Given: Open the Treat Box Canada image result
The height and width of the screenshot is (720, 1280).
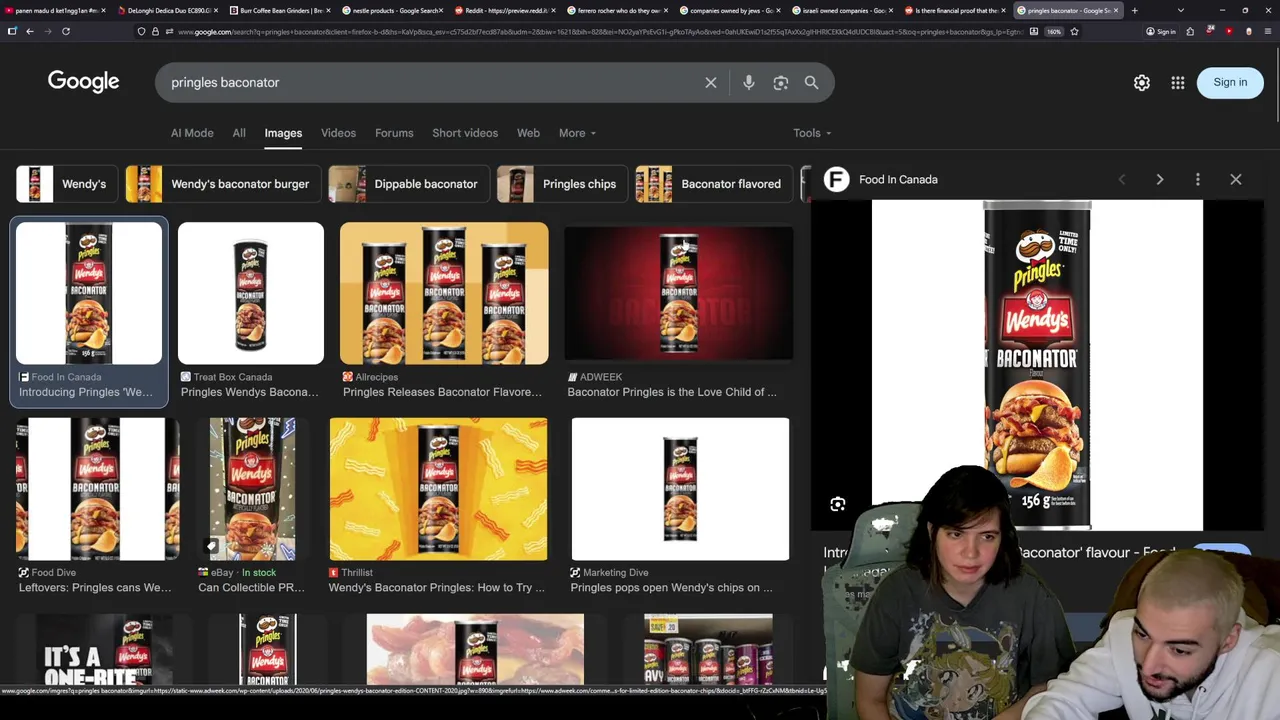Looking at the screenshot, I should point(251,293).
